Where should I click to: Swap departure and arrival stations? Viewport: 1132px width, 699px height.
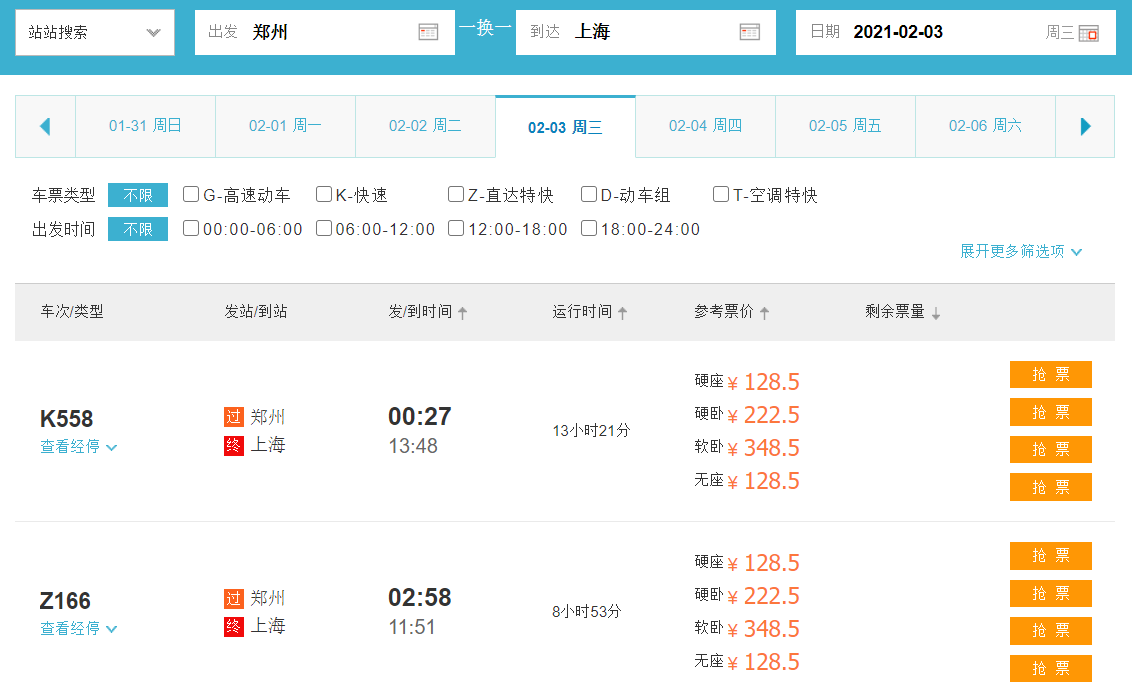485,28
